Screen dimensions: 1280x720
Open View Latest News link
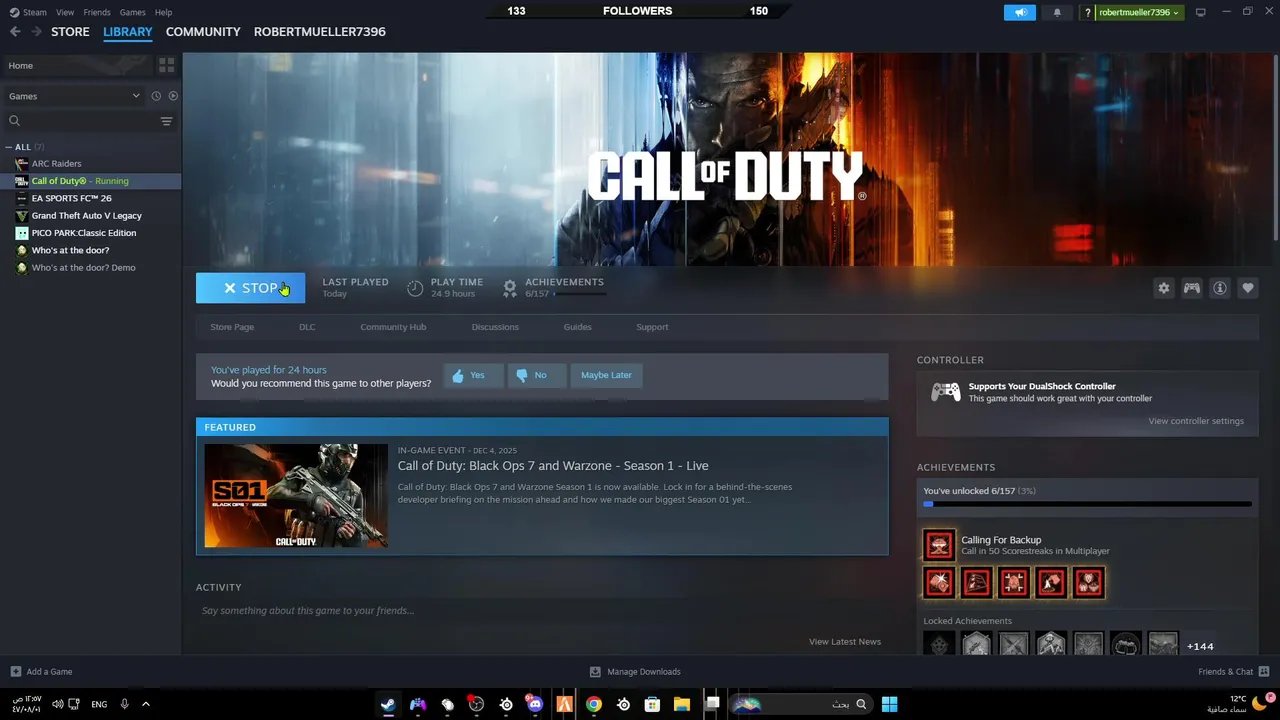coord(845,642)
